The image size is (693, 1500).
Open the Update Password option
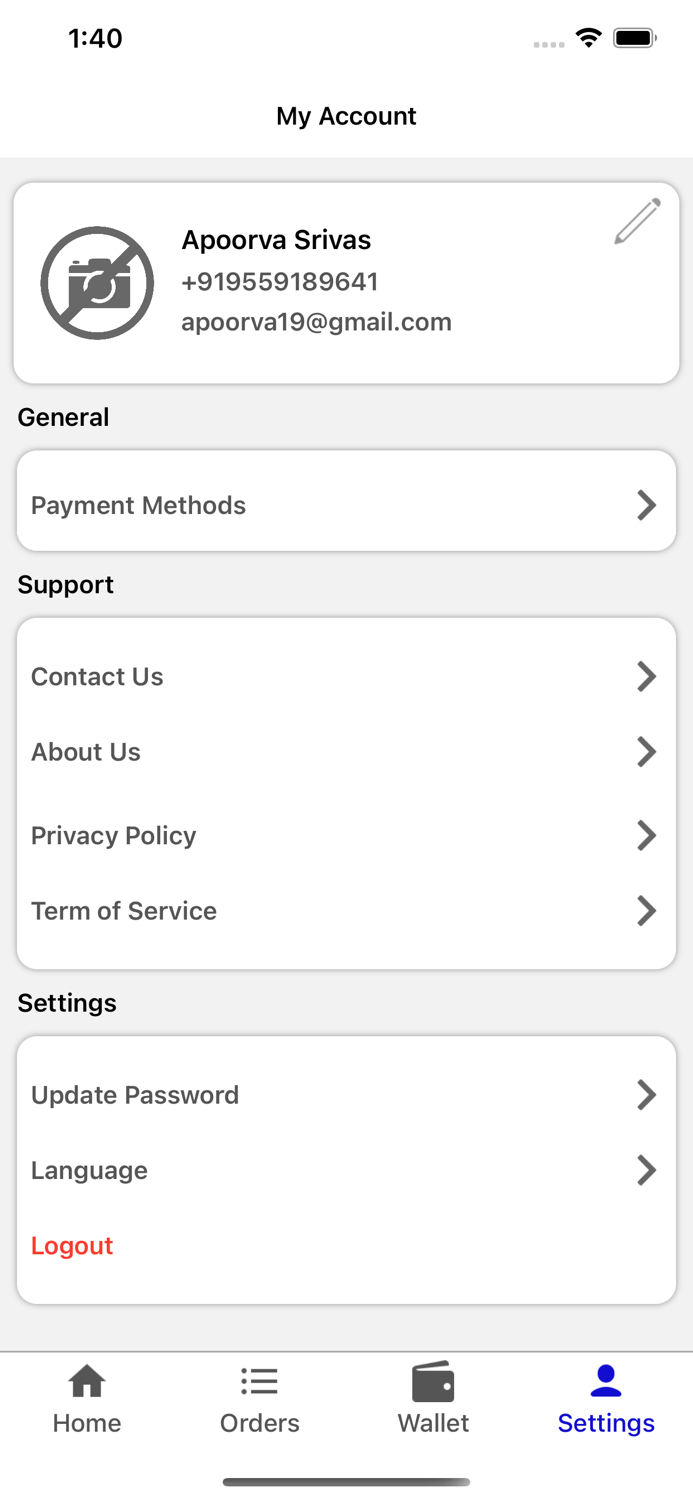[135, 1095]
